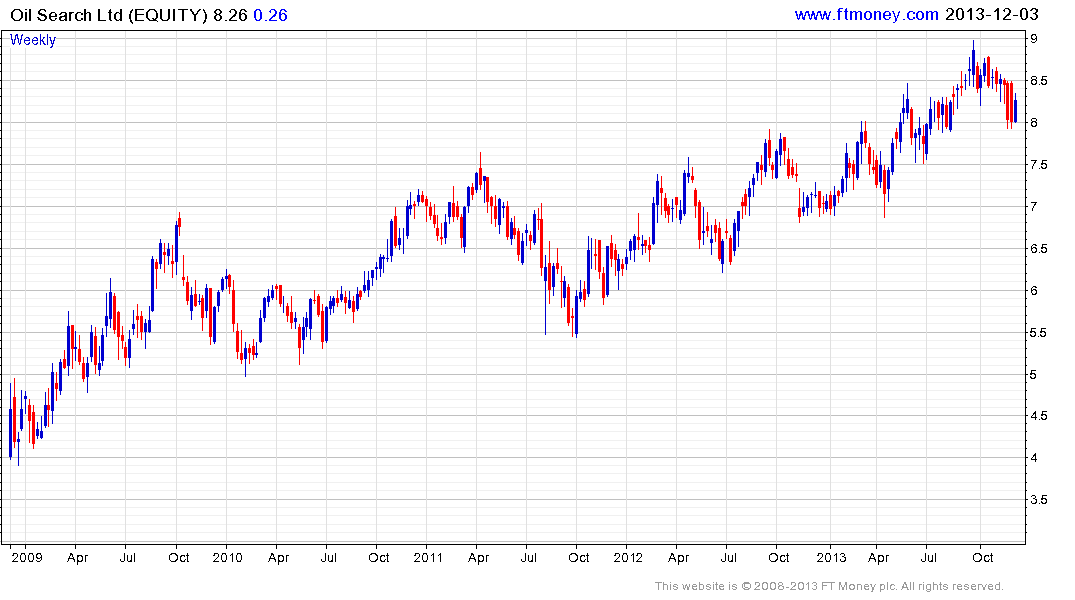Click the 5 price axis label
Viewport: 1075px width, 600px height.
(x=1034, y=374)
